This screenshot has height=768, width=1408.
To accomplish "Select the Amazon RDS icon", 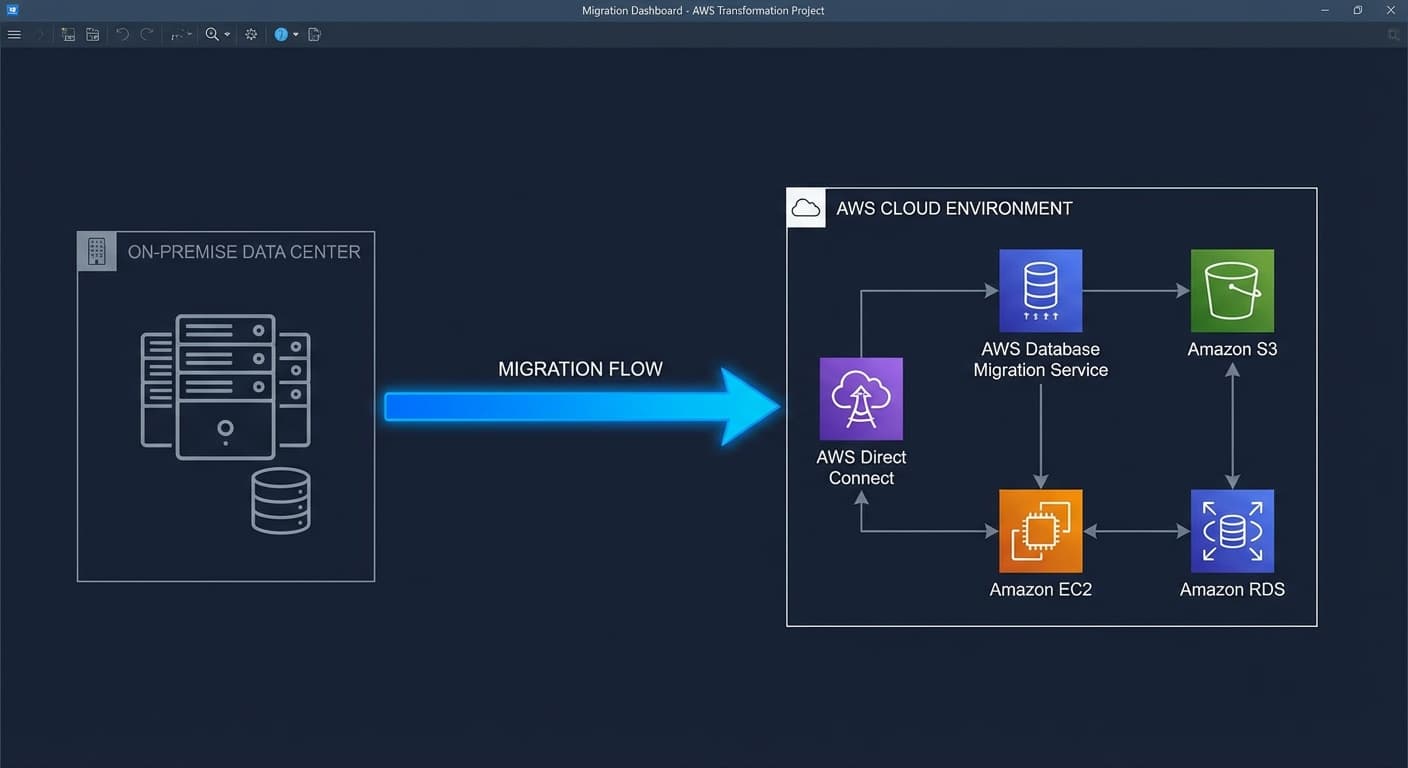I will click(x=1232, y=531).
